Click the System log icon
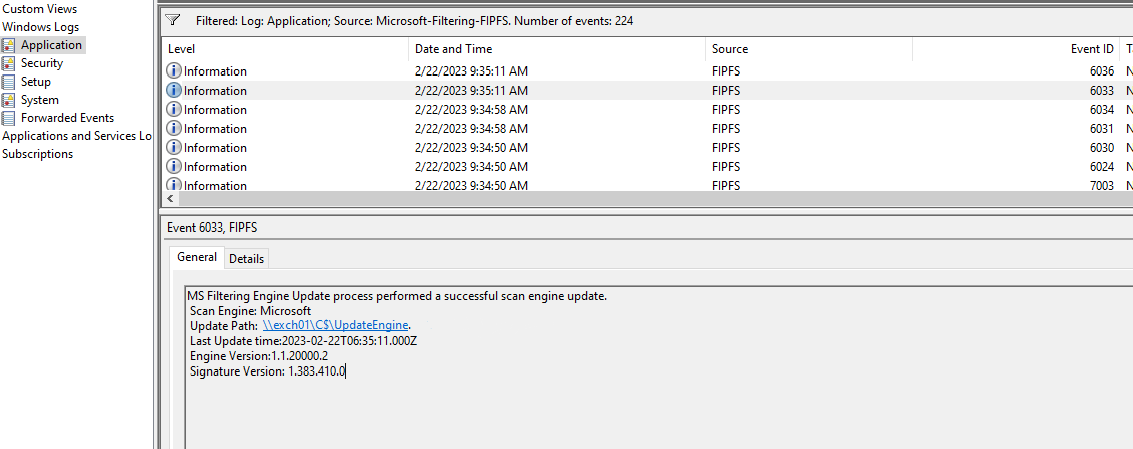This screenshot has height=449, width=1133. pos(8,100)
